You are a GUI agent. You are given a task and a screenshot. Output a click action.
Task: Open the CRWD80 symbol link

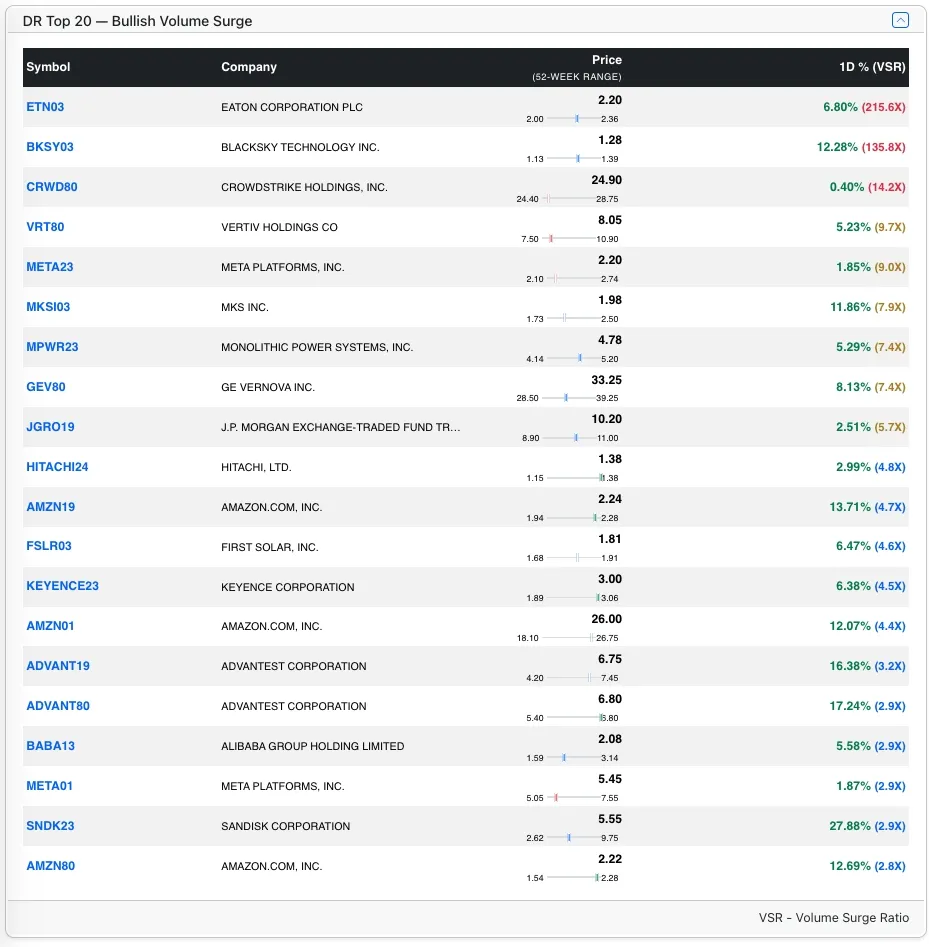[51, 187]
